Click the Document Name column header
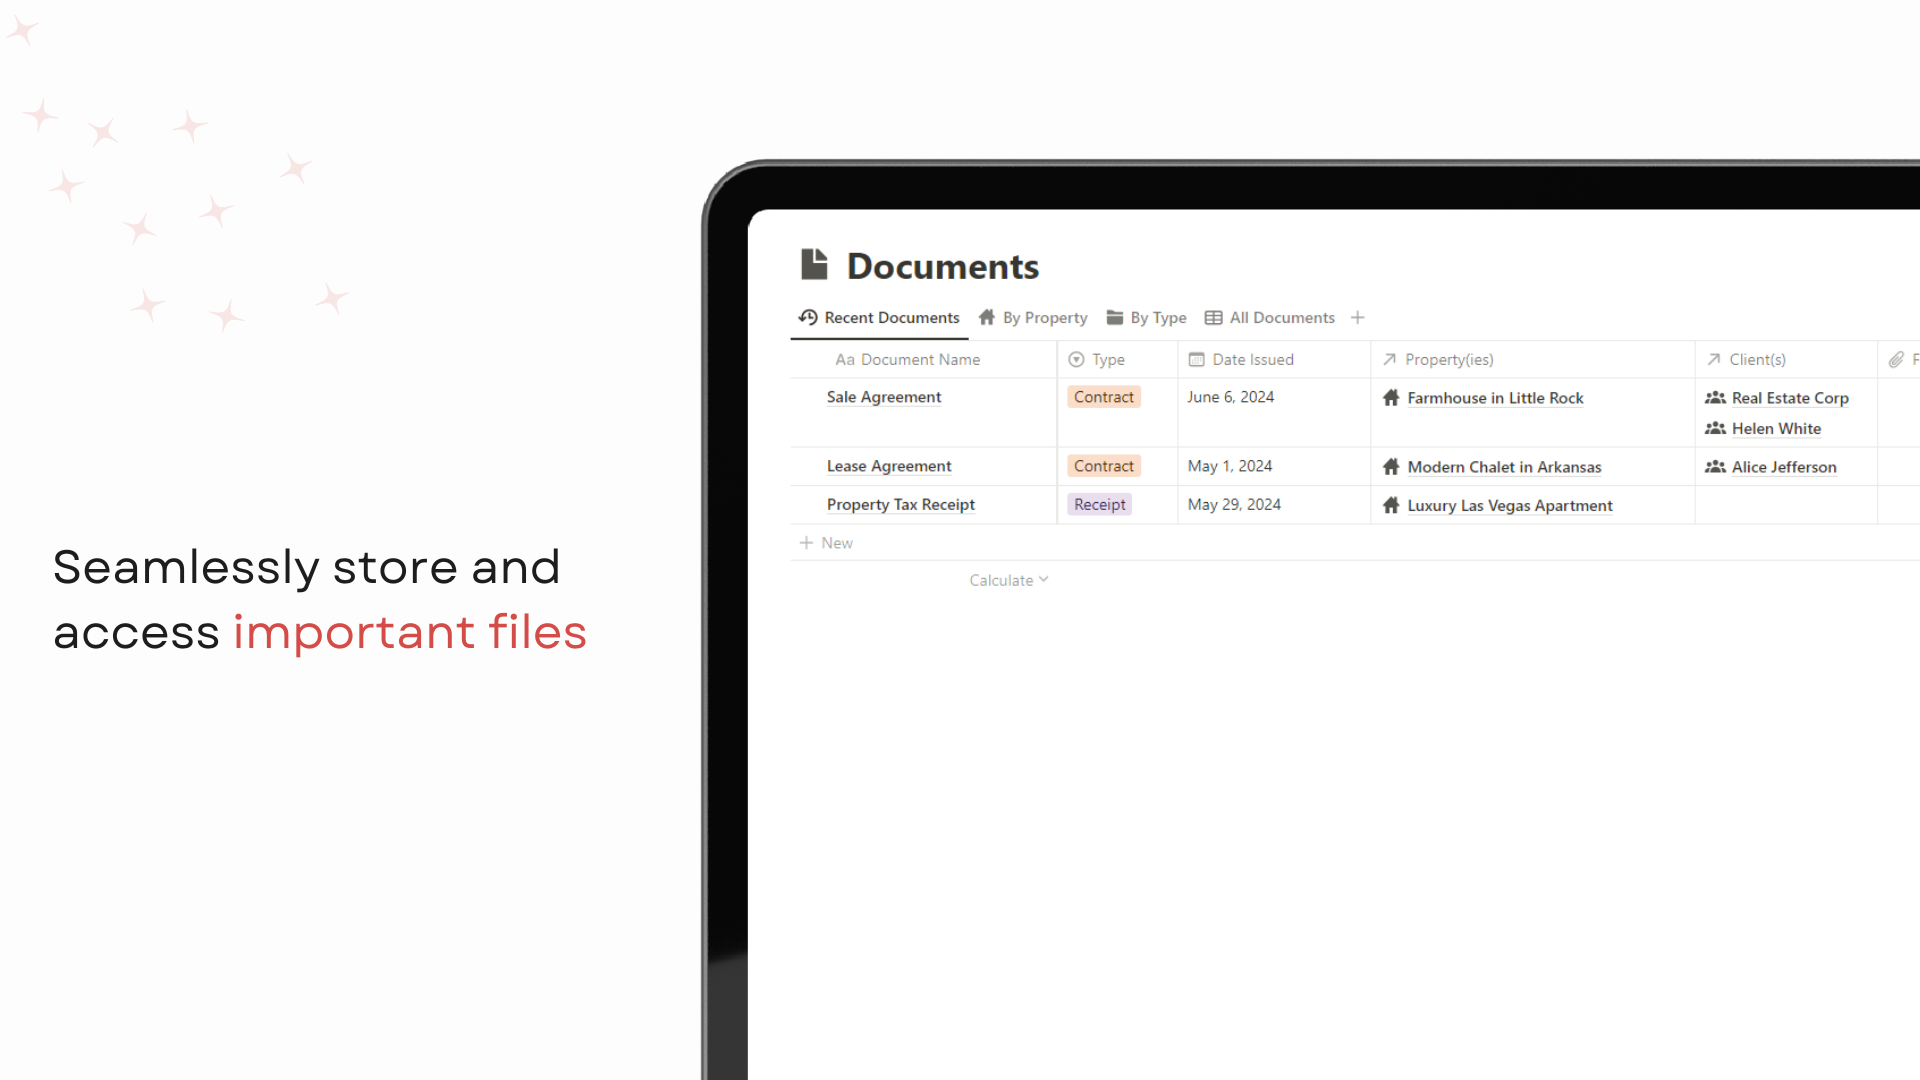This screenshot has width=1920, height=1080. [x=923, y=359]
